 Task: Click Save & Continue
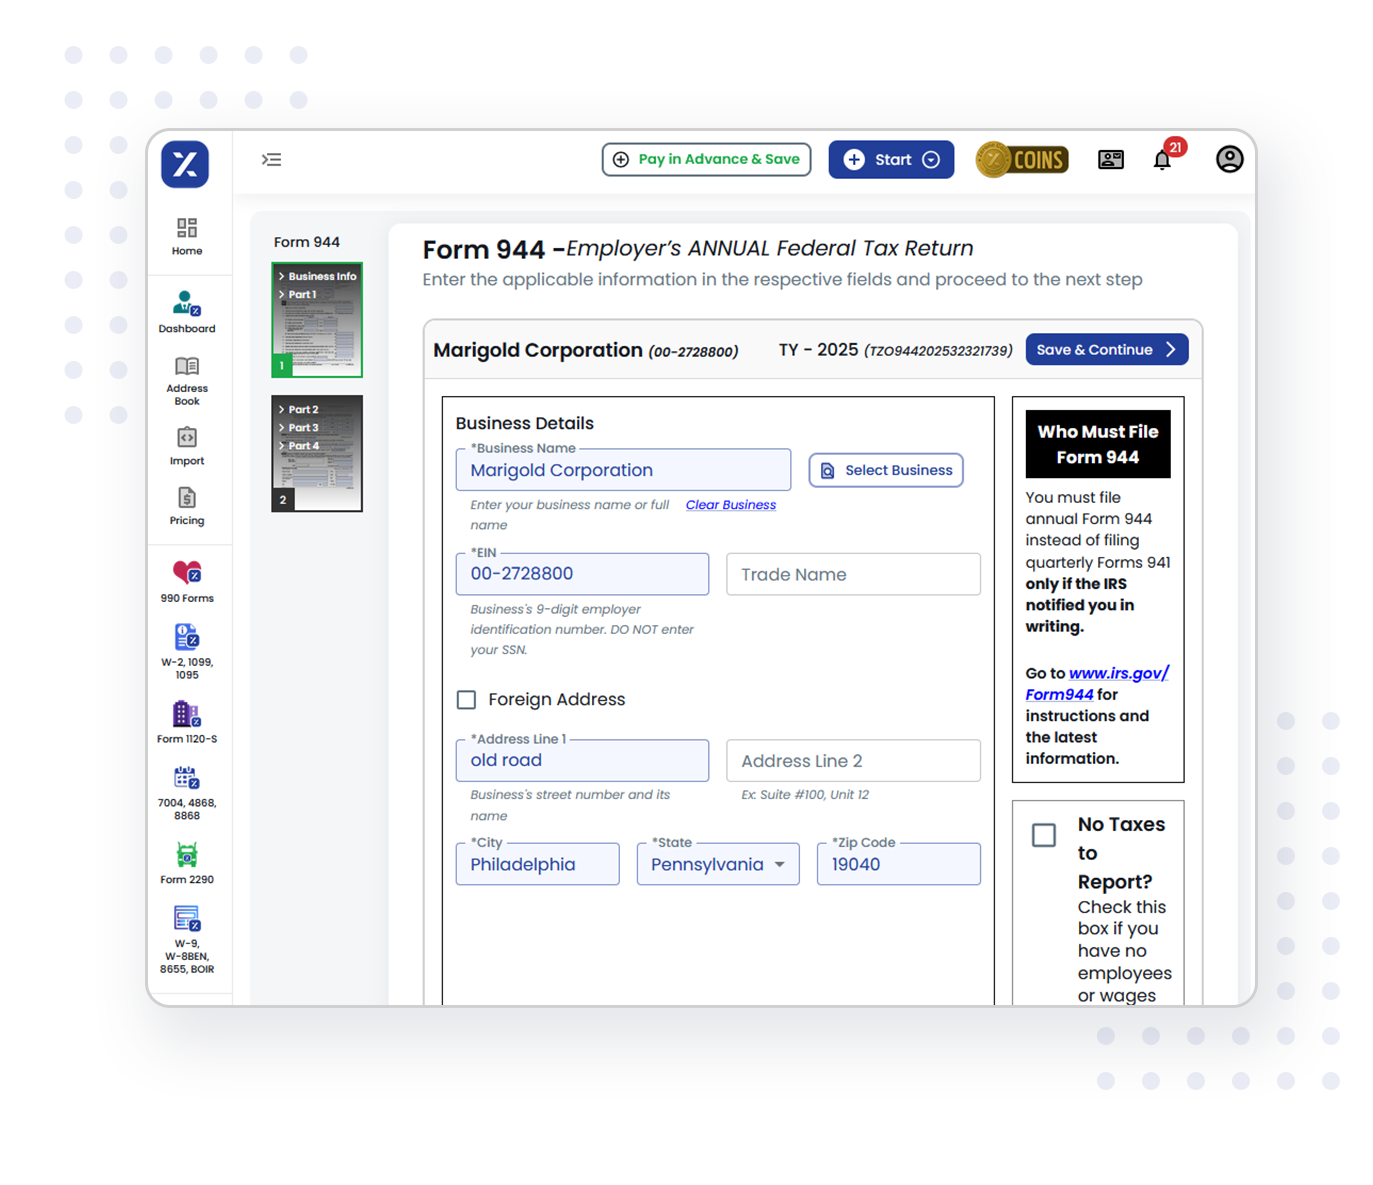(1105, 349)
